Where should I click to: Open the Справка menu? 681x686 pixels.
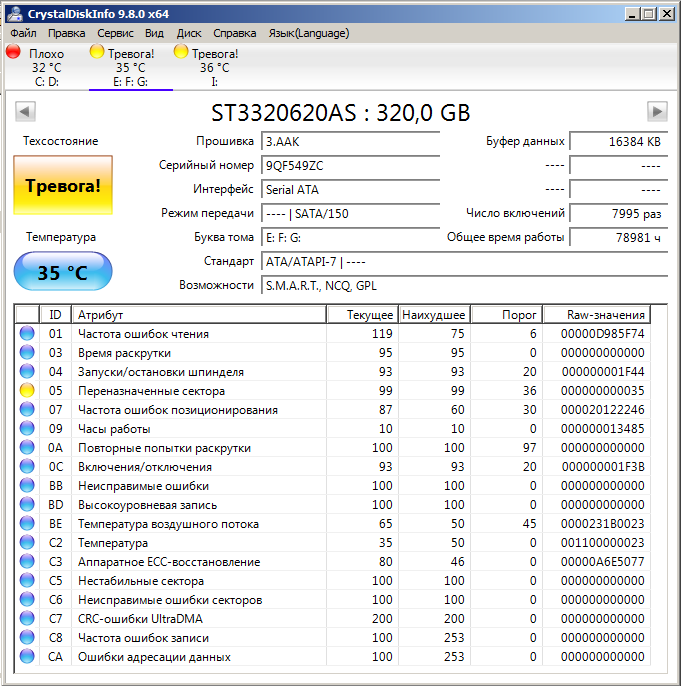coord(235,33)
